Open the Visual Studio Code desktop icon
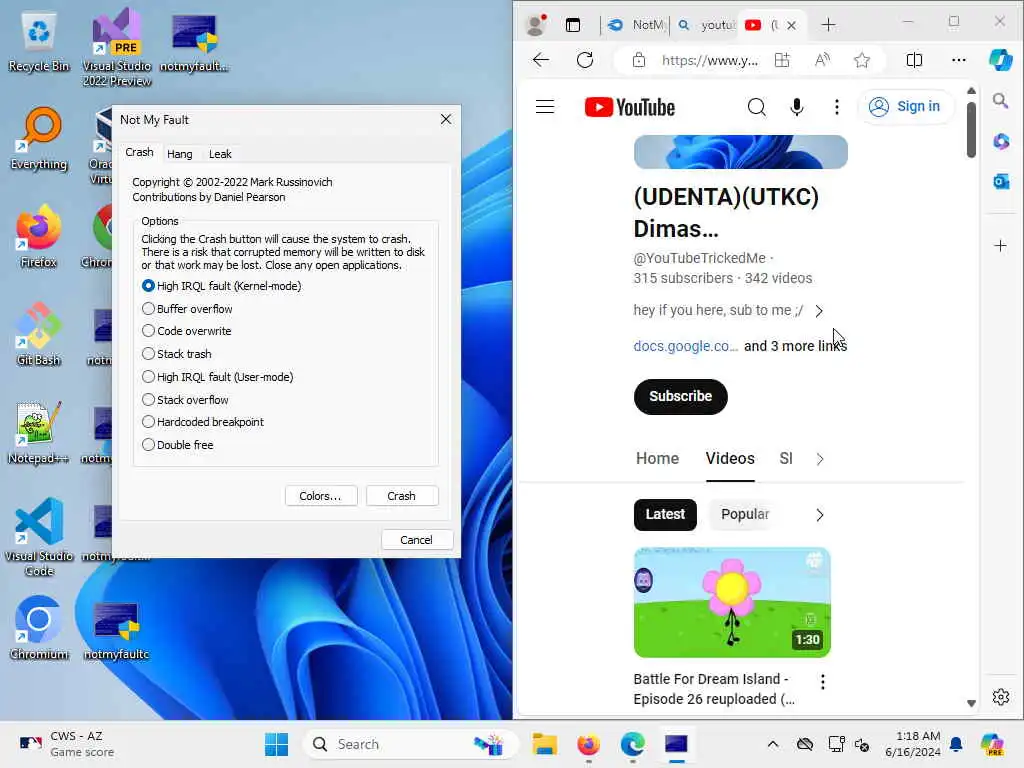Viewport: 1024px width, 768px height. [39, 537]
